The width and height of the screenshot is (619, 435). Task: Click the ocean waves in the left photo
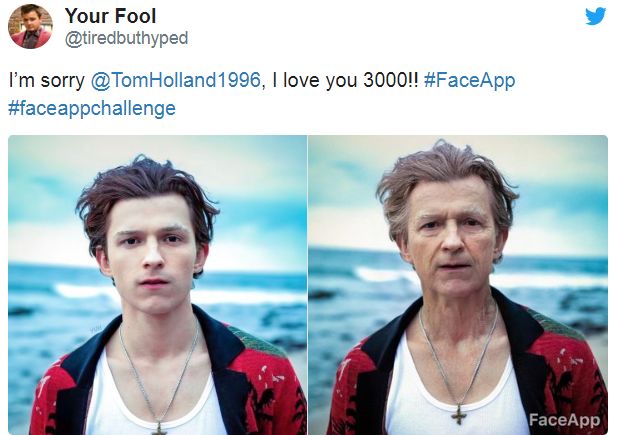coord(50,300)
